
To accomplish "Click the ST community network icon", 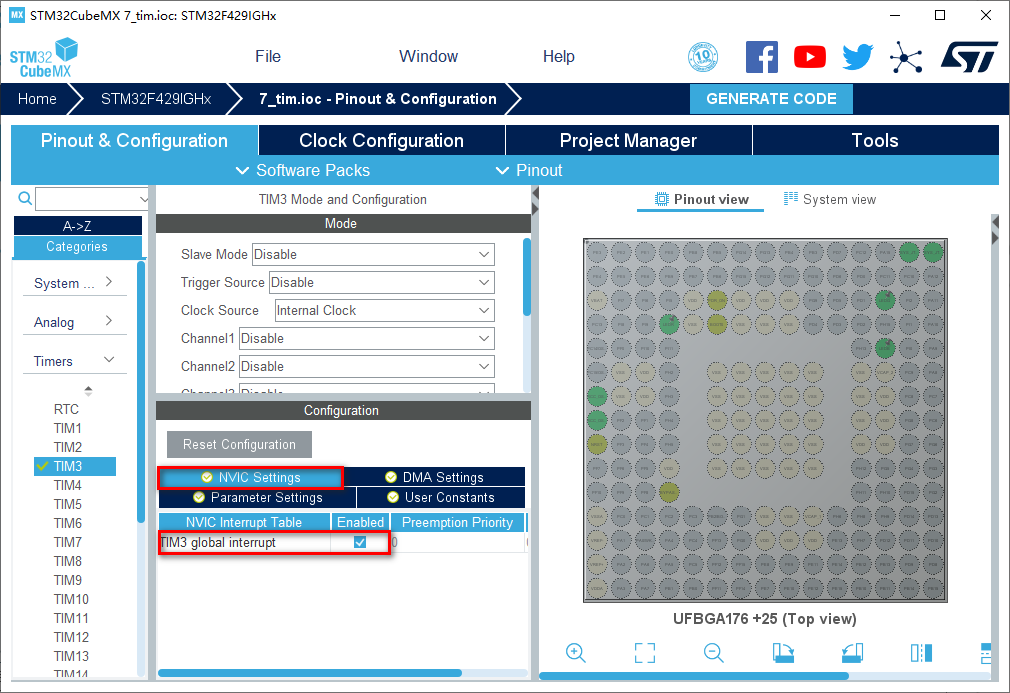I will [906, 57].
